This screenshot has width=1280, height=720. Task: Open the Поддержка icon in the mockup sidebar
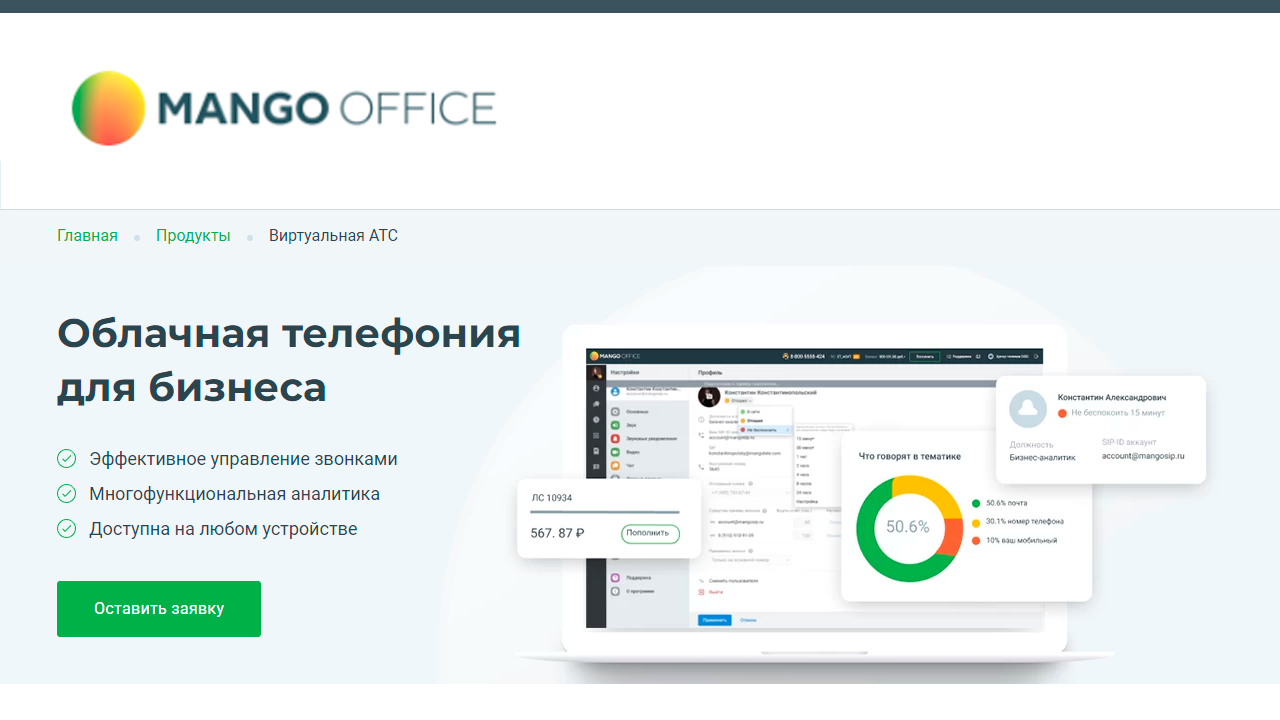(615, 577)
